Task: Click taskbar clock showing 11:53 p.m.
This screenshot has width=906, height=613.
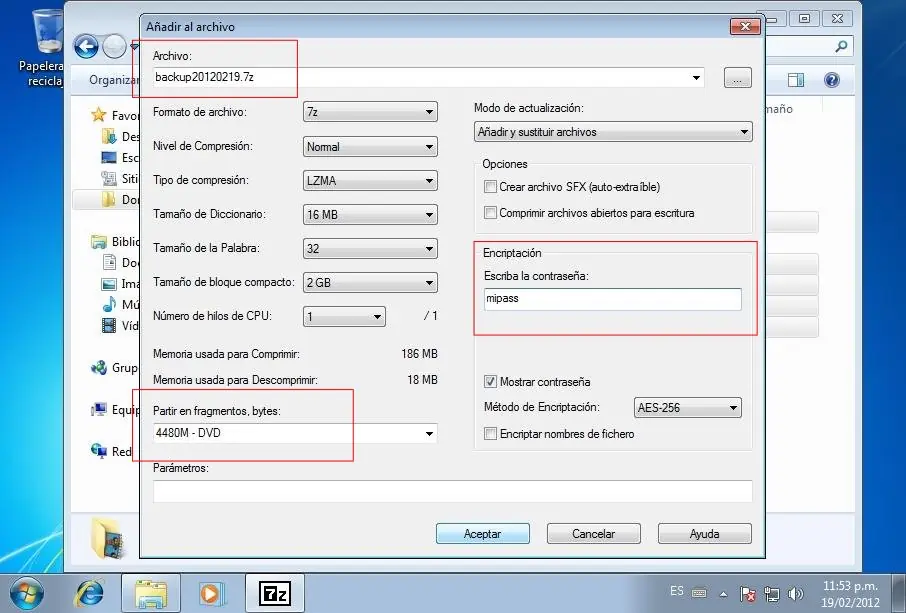Action: (x=850, y=593)
